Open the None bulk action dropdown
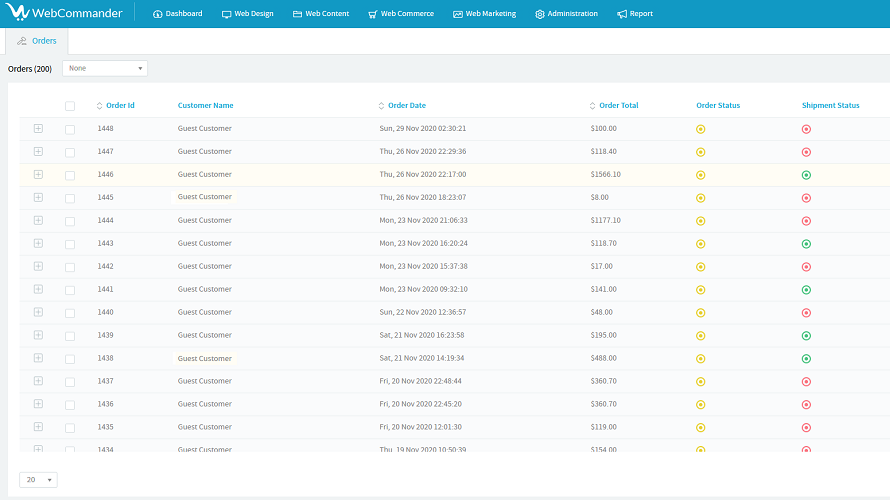The width and height of the screenshot is (890, 500). coord(105,68)
